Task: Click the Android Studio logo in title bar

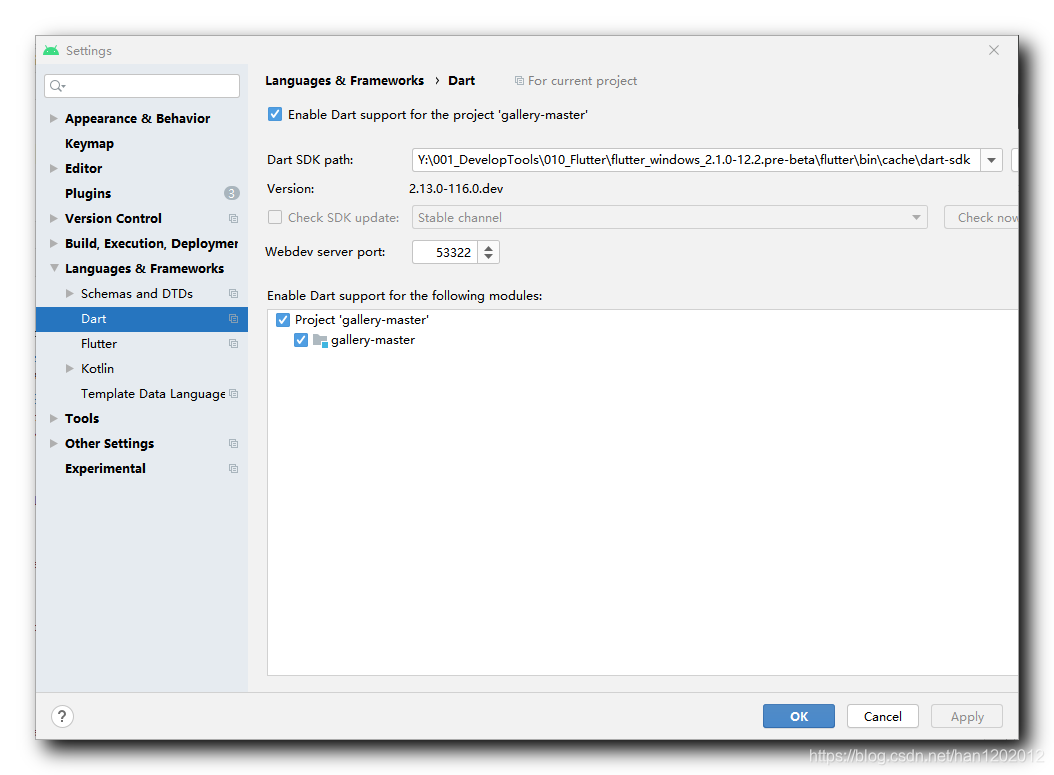Action: click(51, 50)
